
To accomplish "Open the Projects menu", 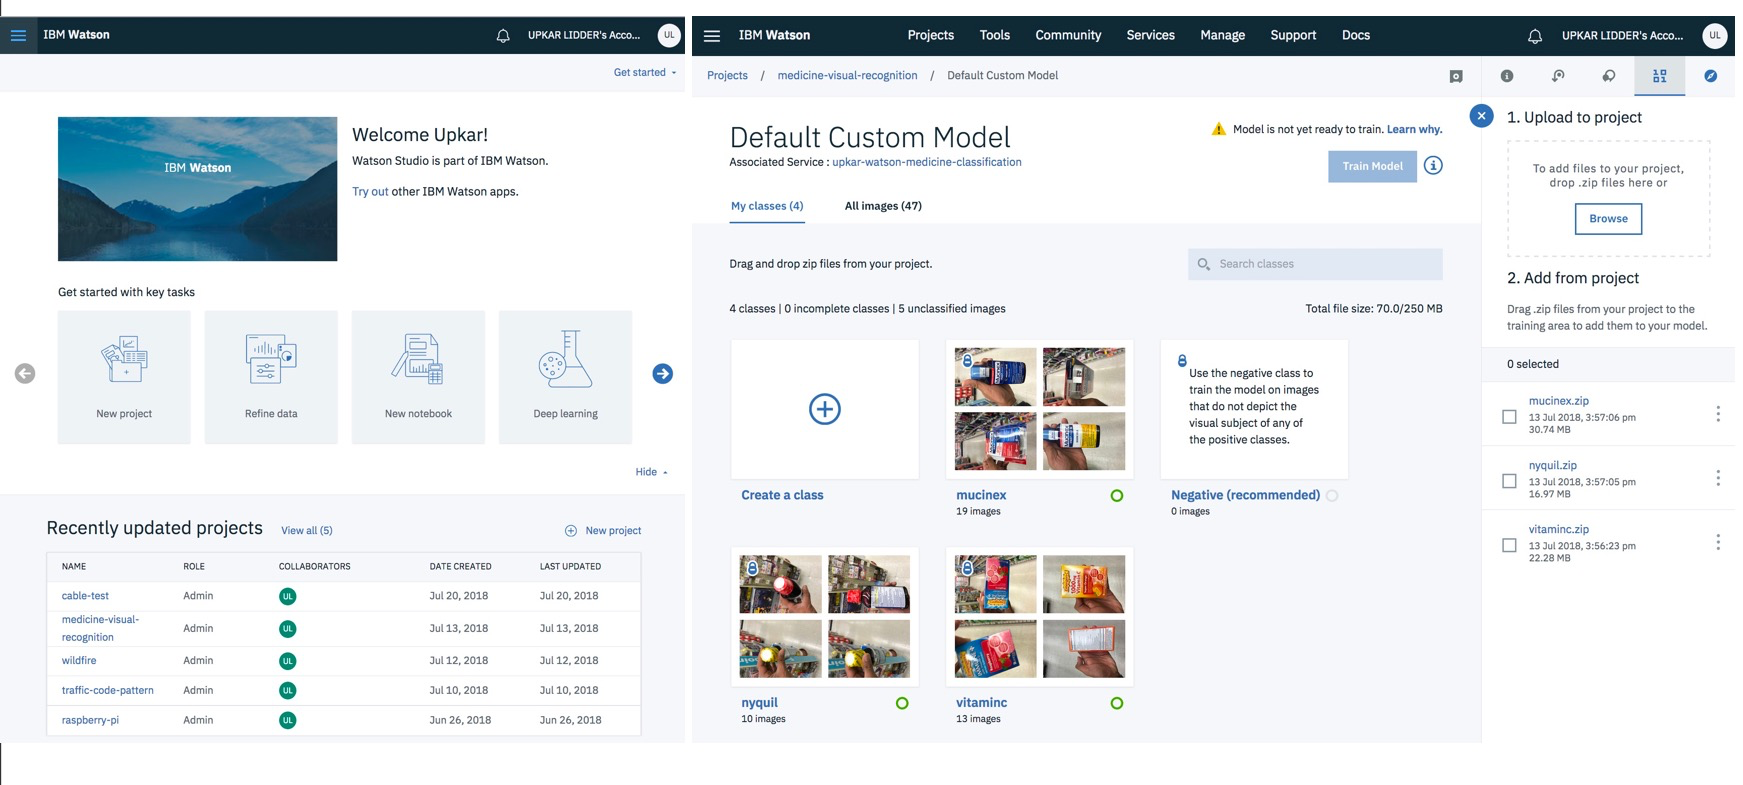I will click(931, 35).
